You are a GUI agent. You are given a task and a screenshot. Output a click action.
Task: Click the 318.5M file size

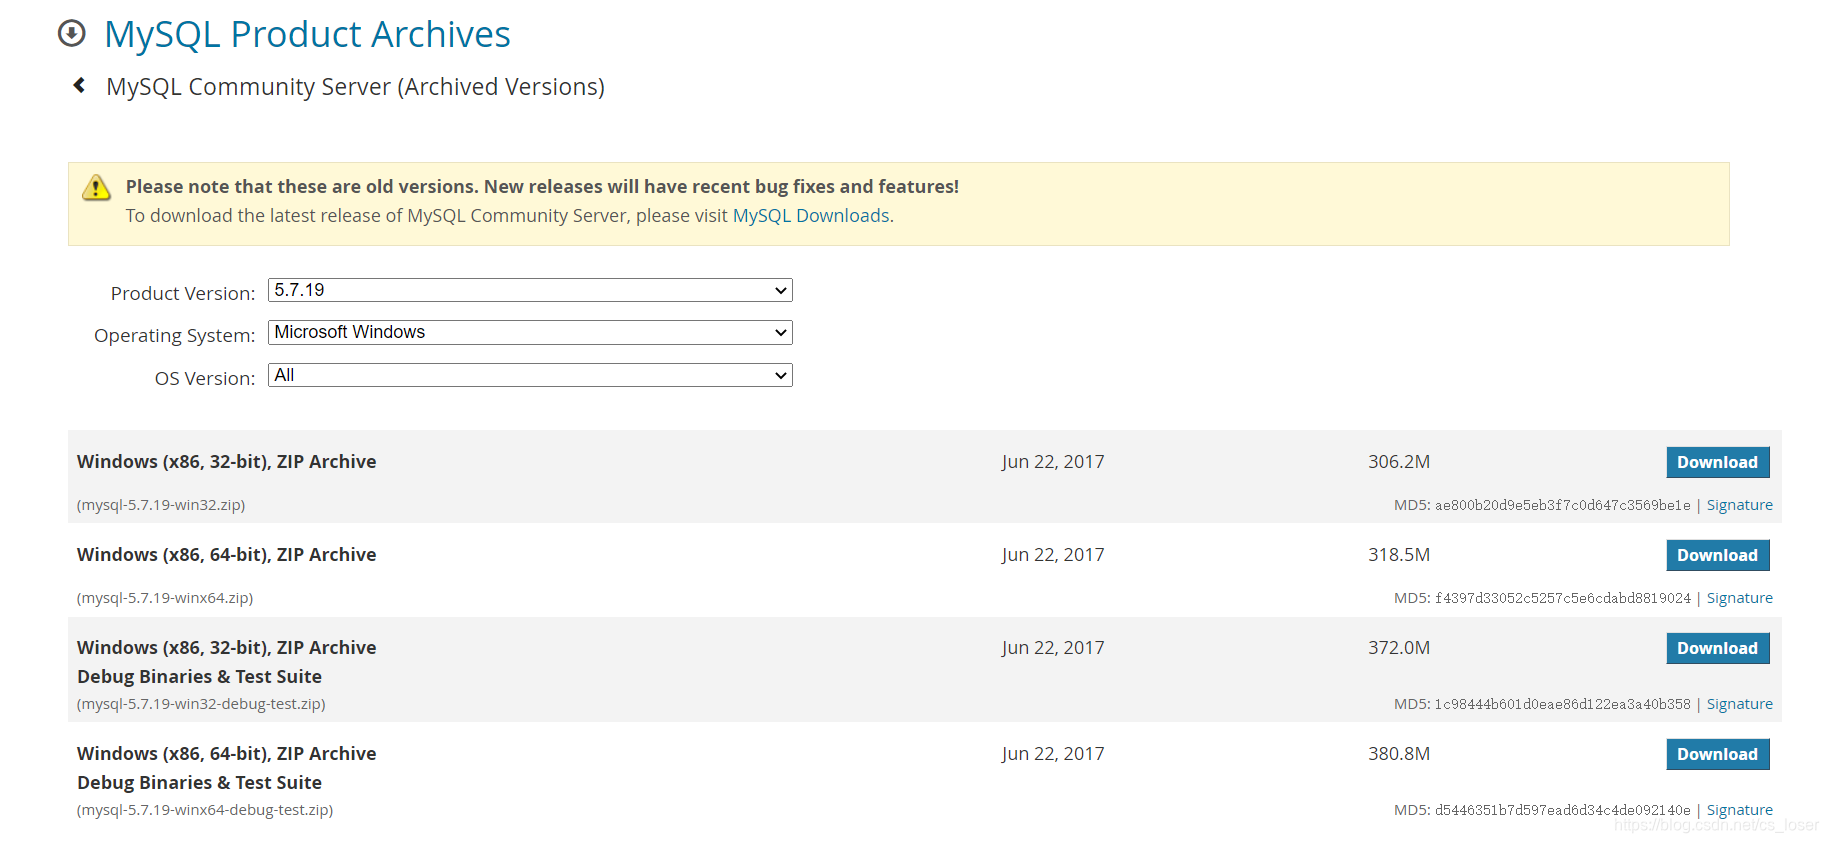[1399, 555]
